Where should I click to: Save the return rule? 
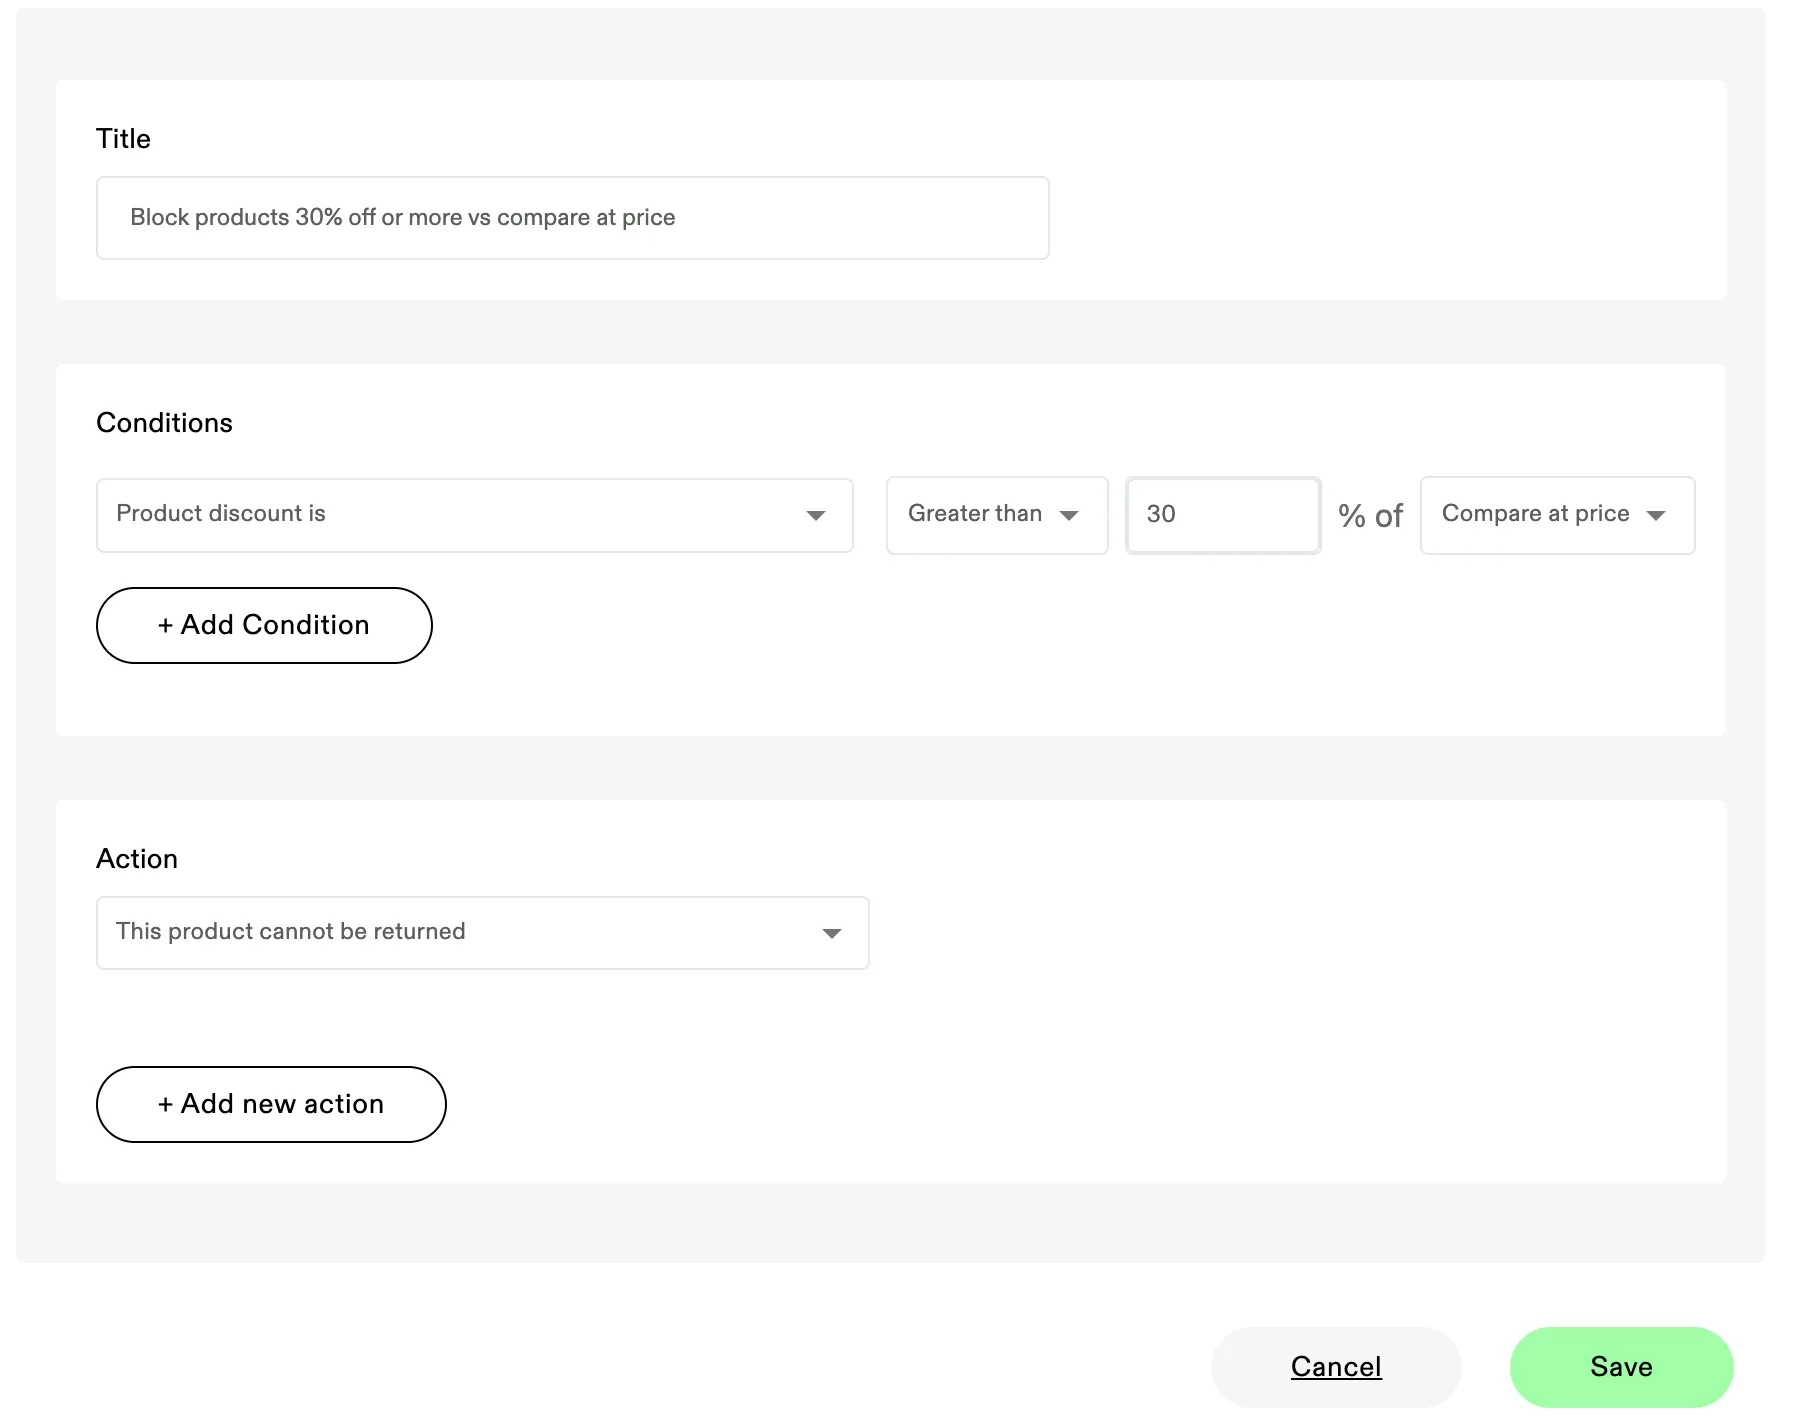tap(1621, 1367)
